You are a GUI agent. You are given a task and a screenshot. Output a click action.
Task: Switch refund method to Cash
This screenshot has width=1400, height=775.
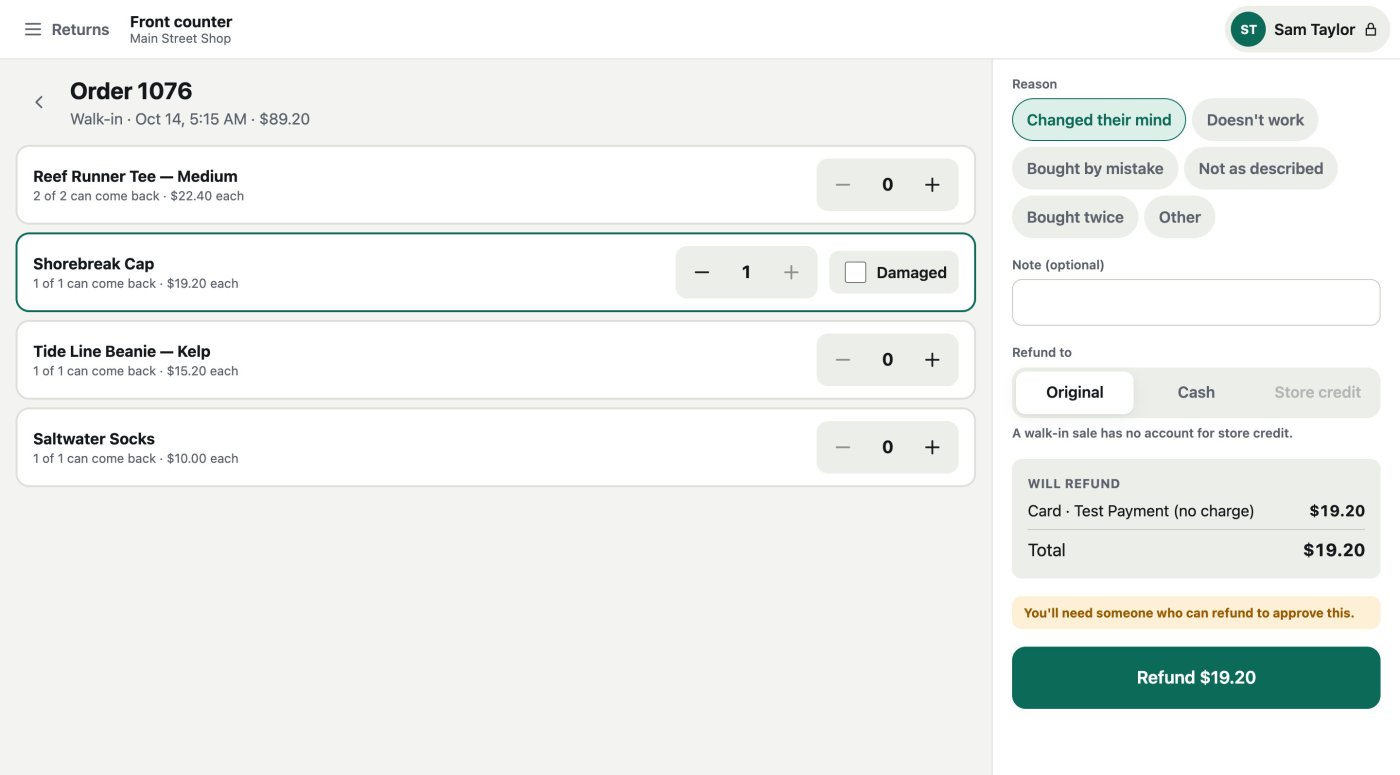point(1196,392)
